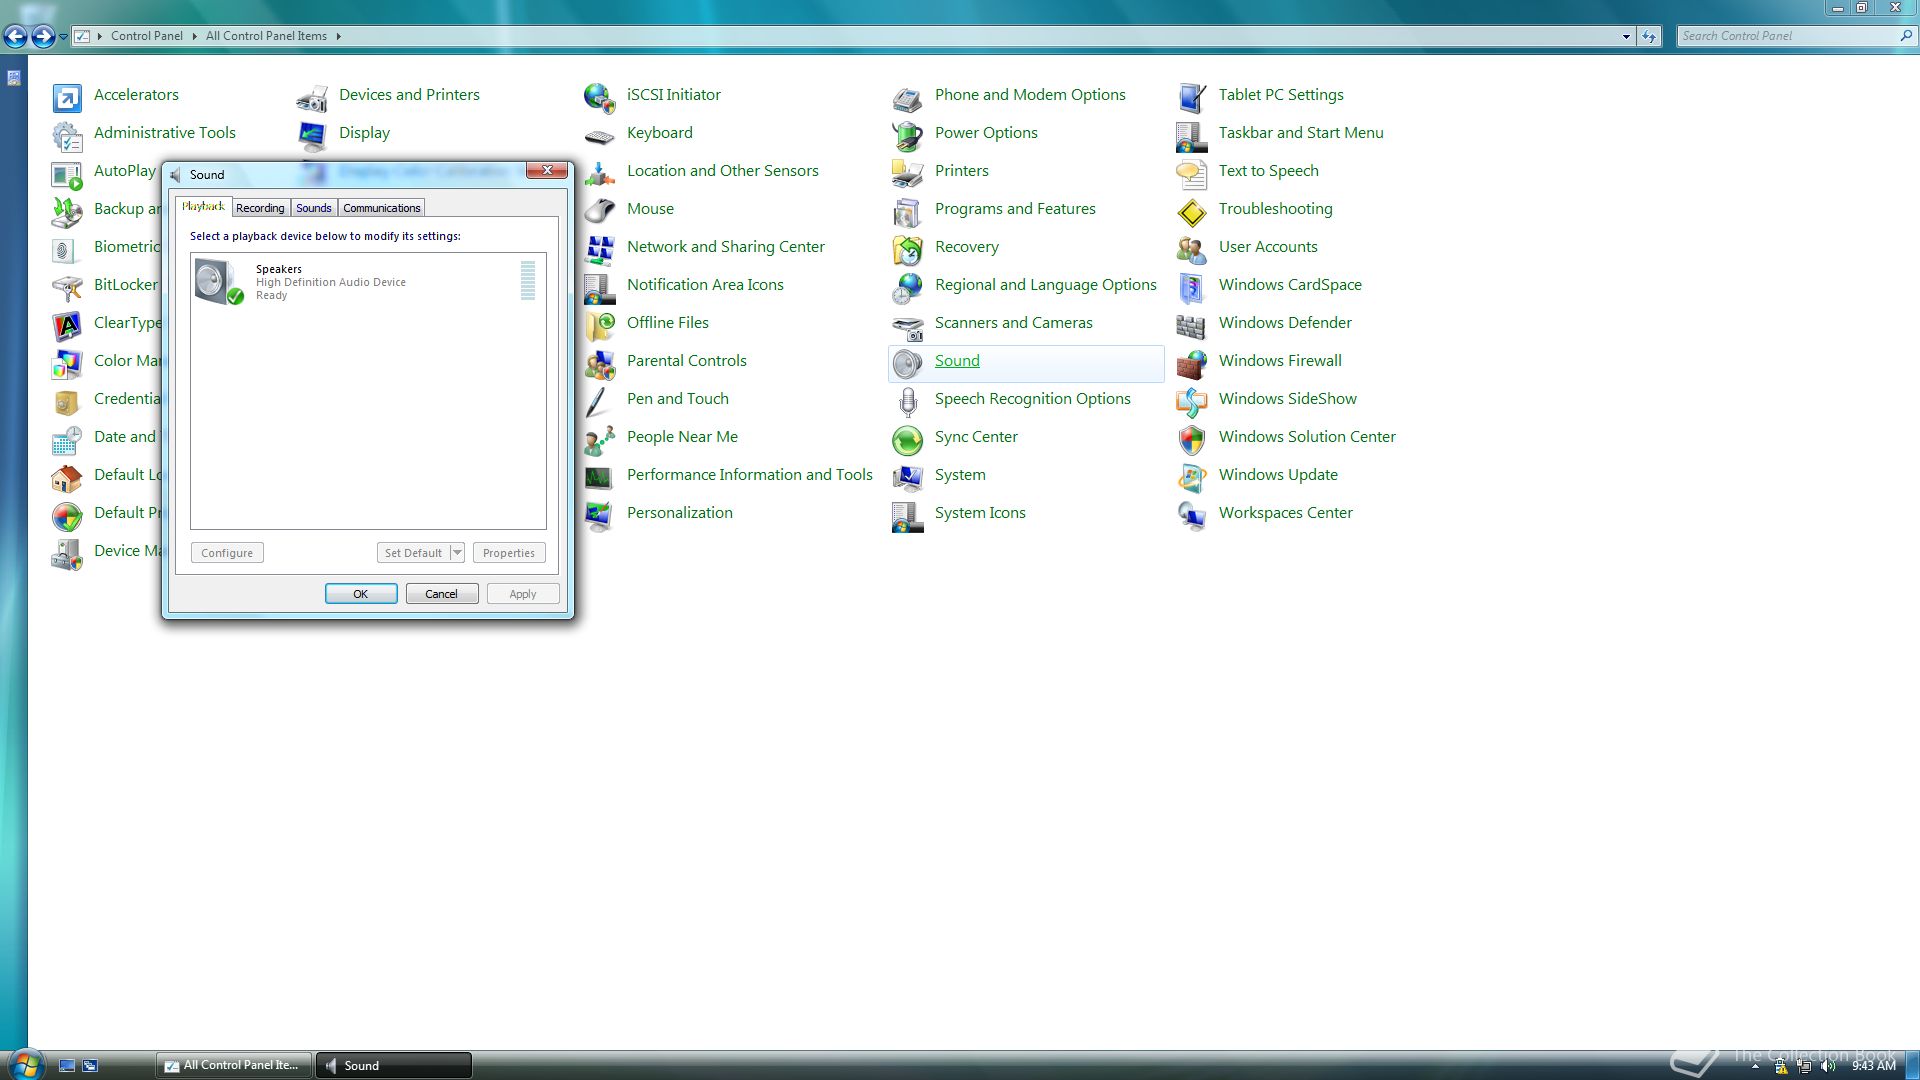Switch to All Control Panel Items taskbar button
This screenshot has height=1080, width=1920.
[x=234, y=1066]
